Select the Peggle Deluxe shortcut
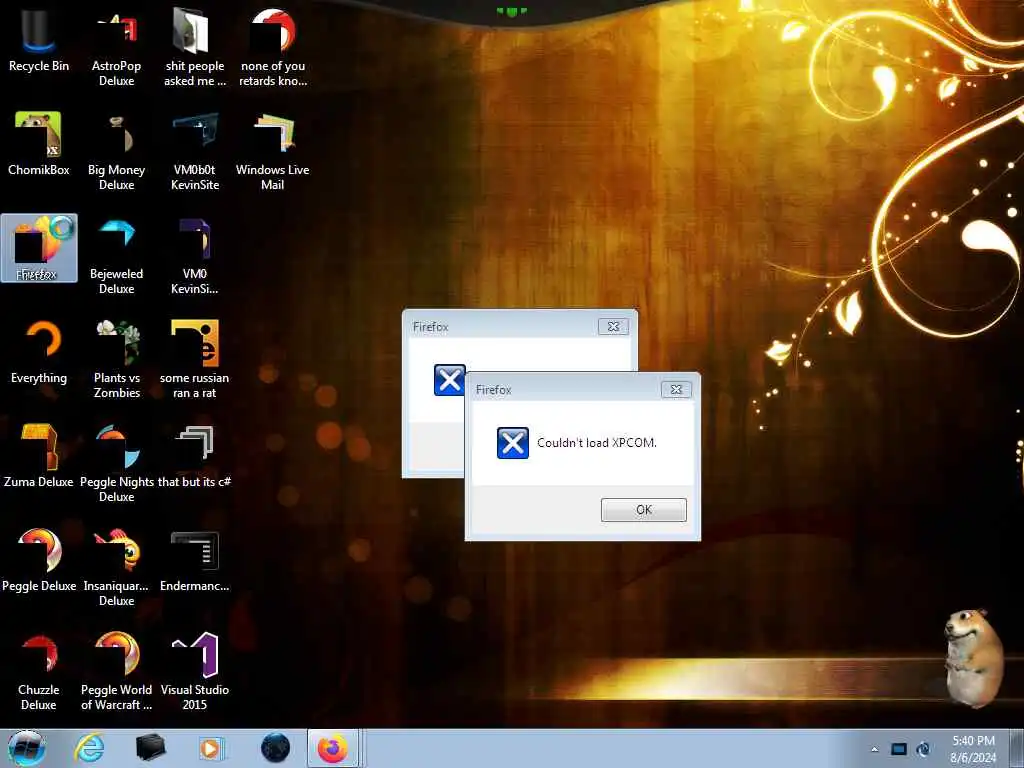Screen dimensions: 1024x768 39,560
